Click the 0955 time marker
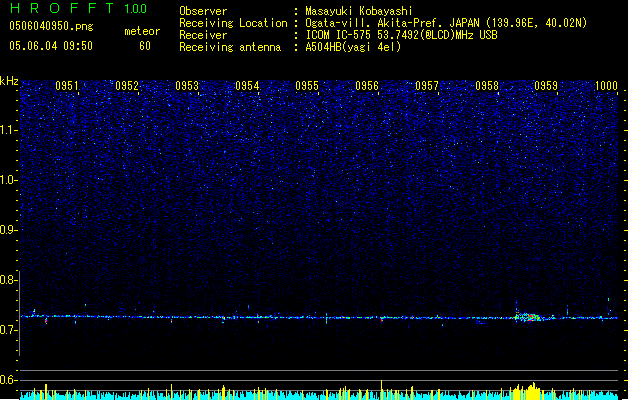Screen dimensions: 629x400 [x=307, y=86]
